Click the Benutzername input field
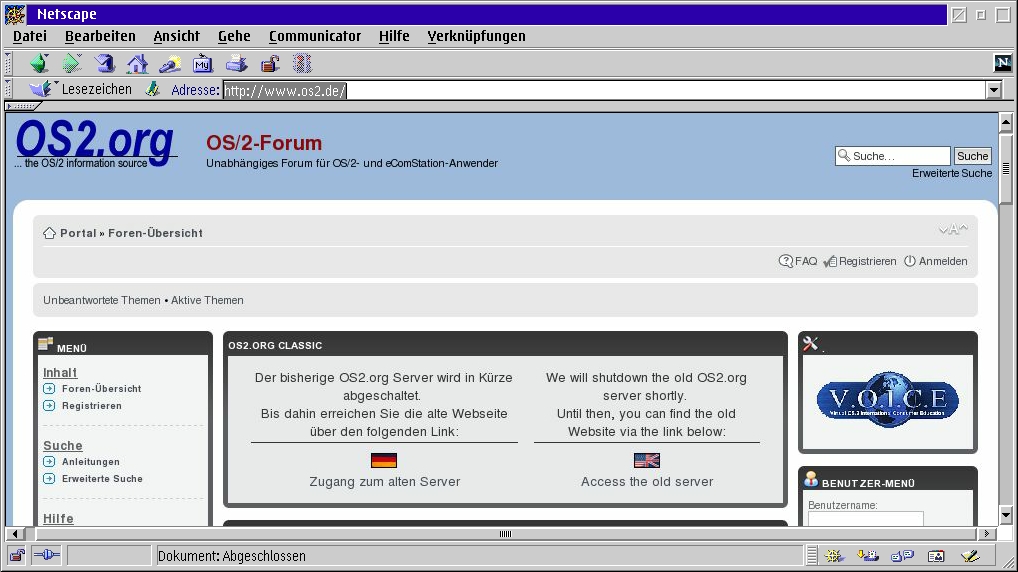Screen dimensions: 1018x572 click(865, 519)
